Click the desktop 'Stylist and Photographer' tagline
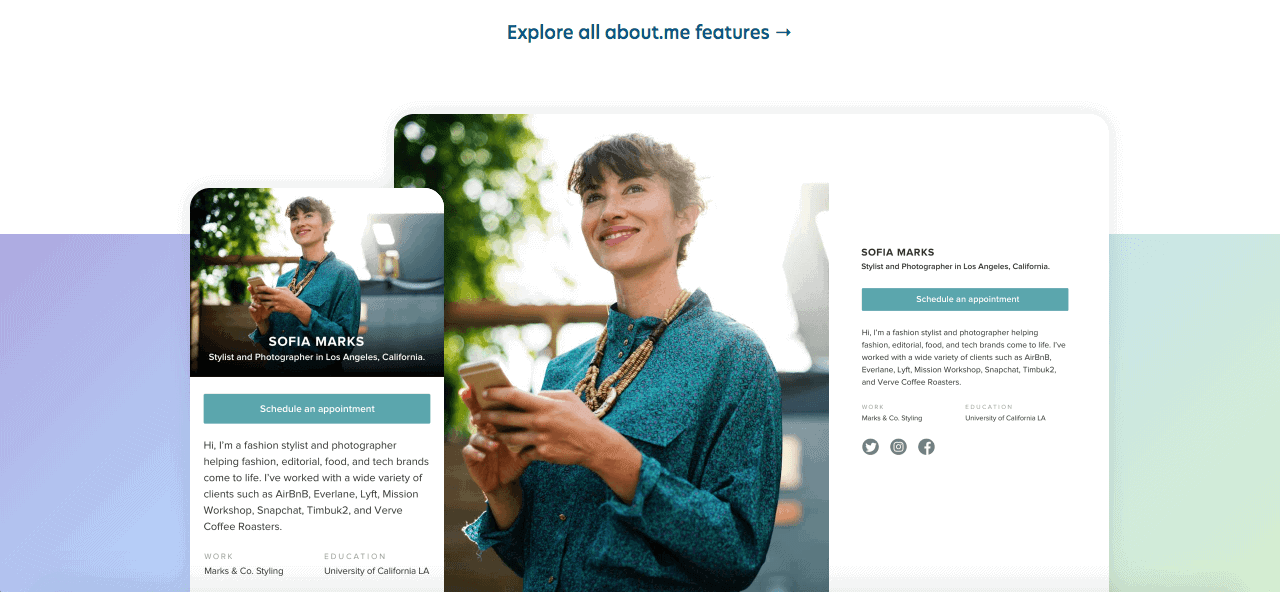The width and height of the screenshot is (1280, 592). 955,267
